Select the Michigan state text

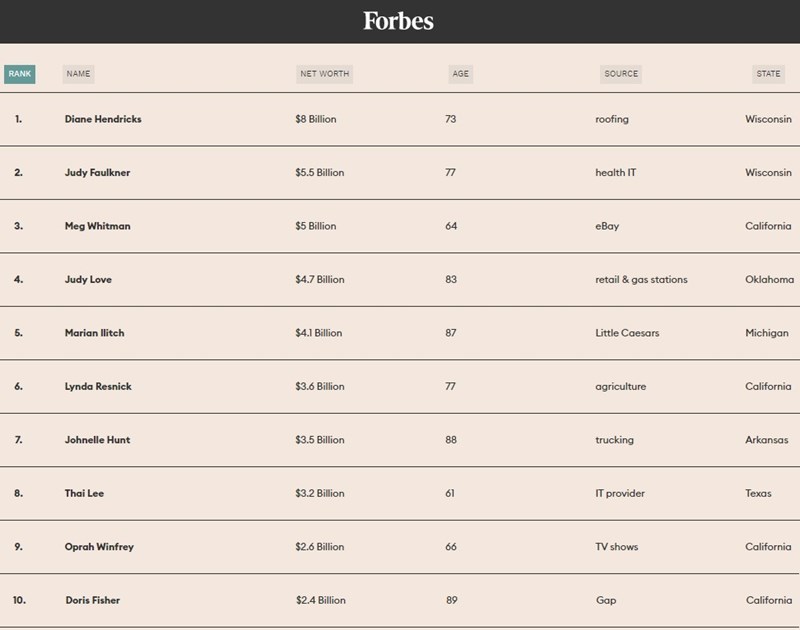point(767,333)
